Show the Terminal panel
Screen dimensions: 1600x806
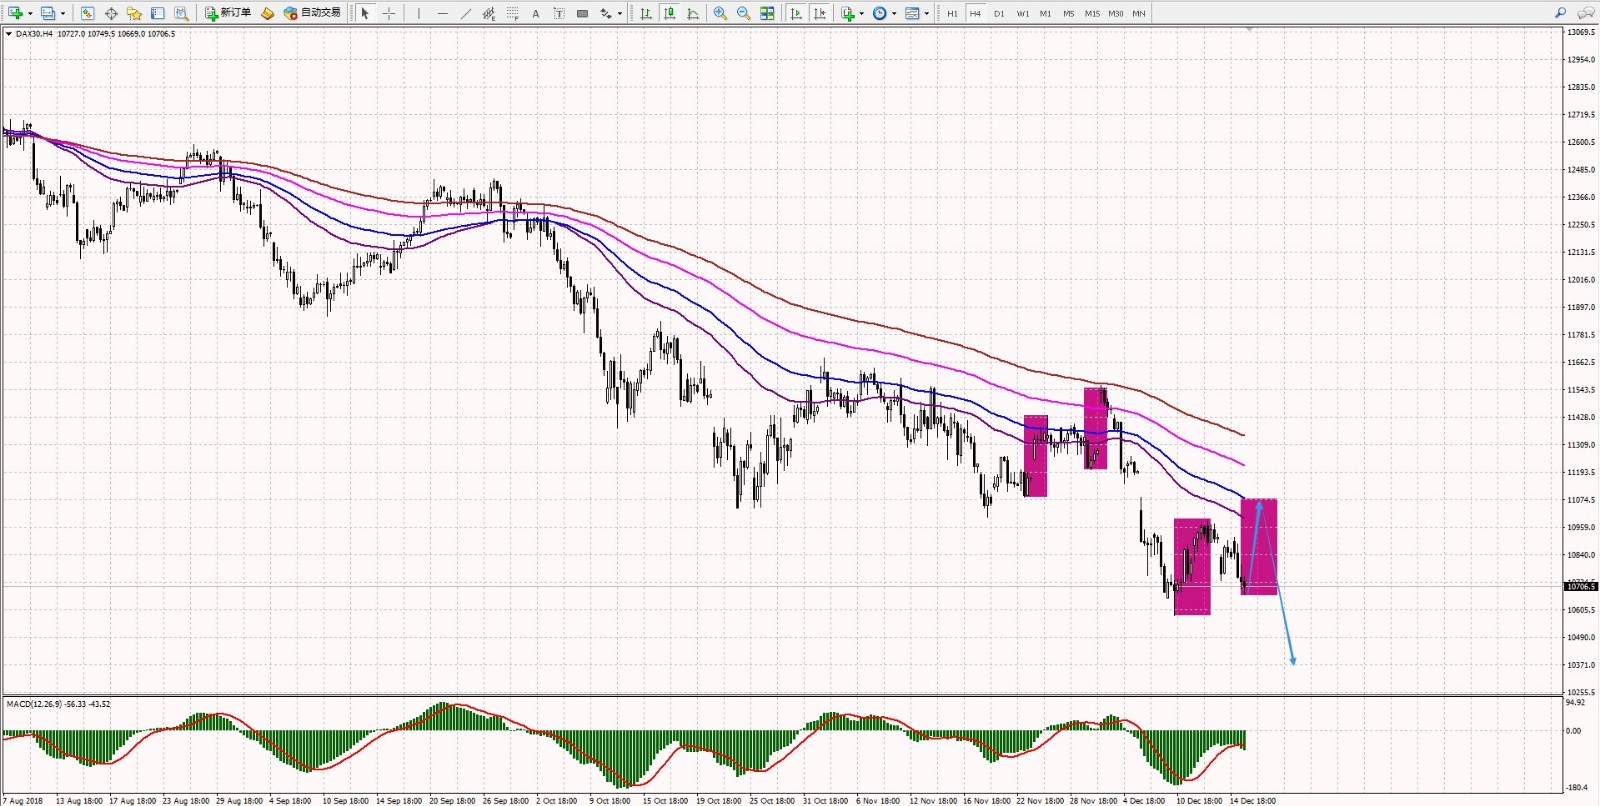pos(158,13)
